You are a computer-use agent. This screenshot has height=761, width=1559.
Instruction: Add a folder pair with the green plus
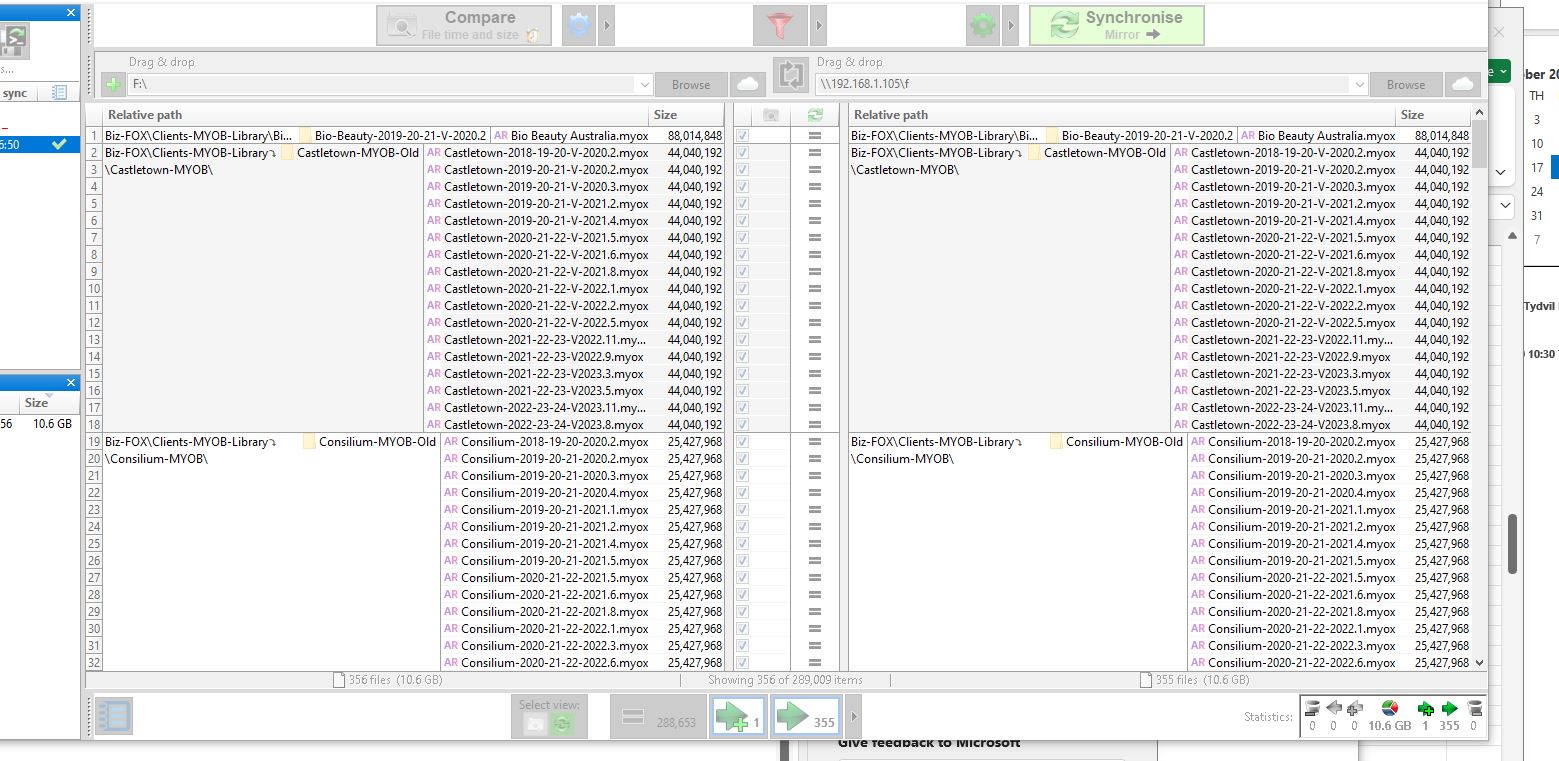click(113, 85)
